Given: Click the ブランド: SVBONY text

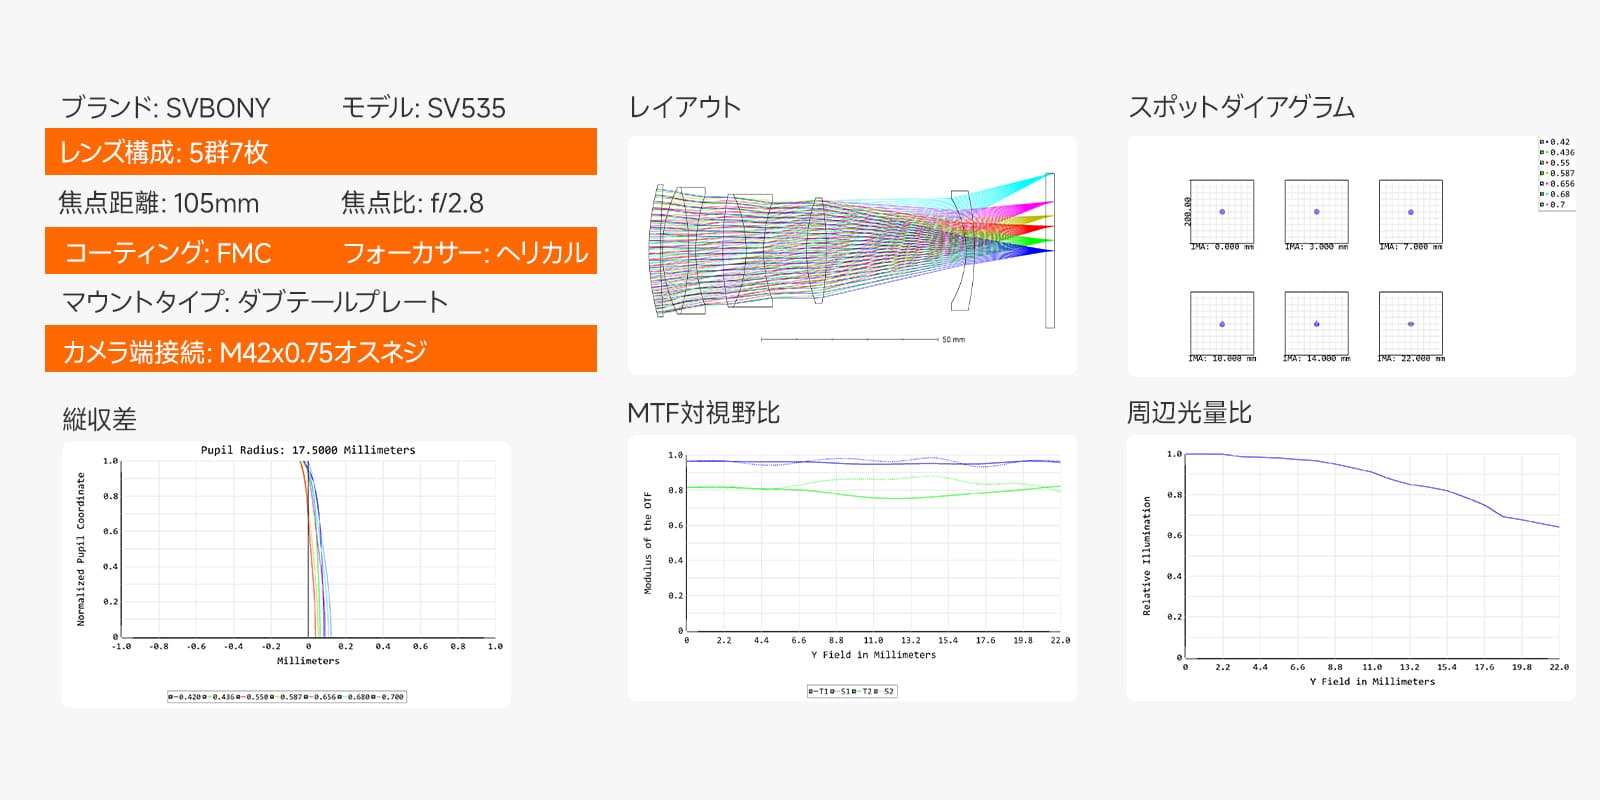Looking at the screenshot, I should coord(166,108).
